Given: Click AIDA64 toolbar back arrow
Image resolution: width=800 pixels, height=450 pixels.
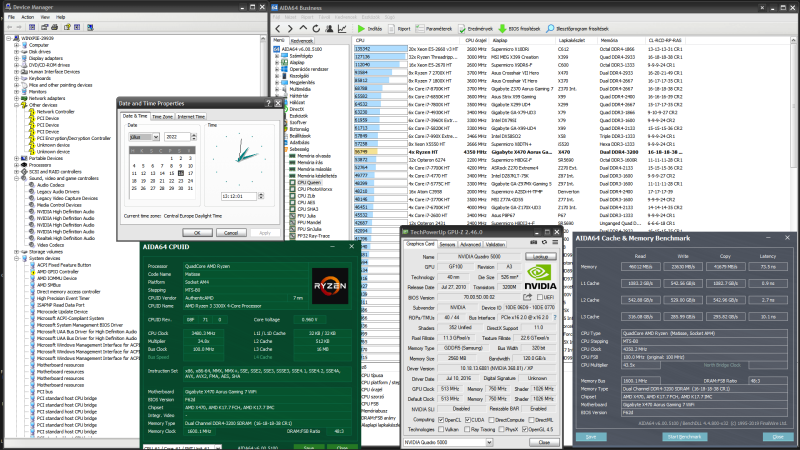Looking at the screenshot, I should [x=278, y=29].
